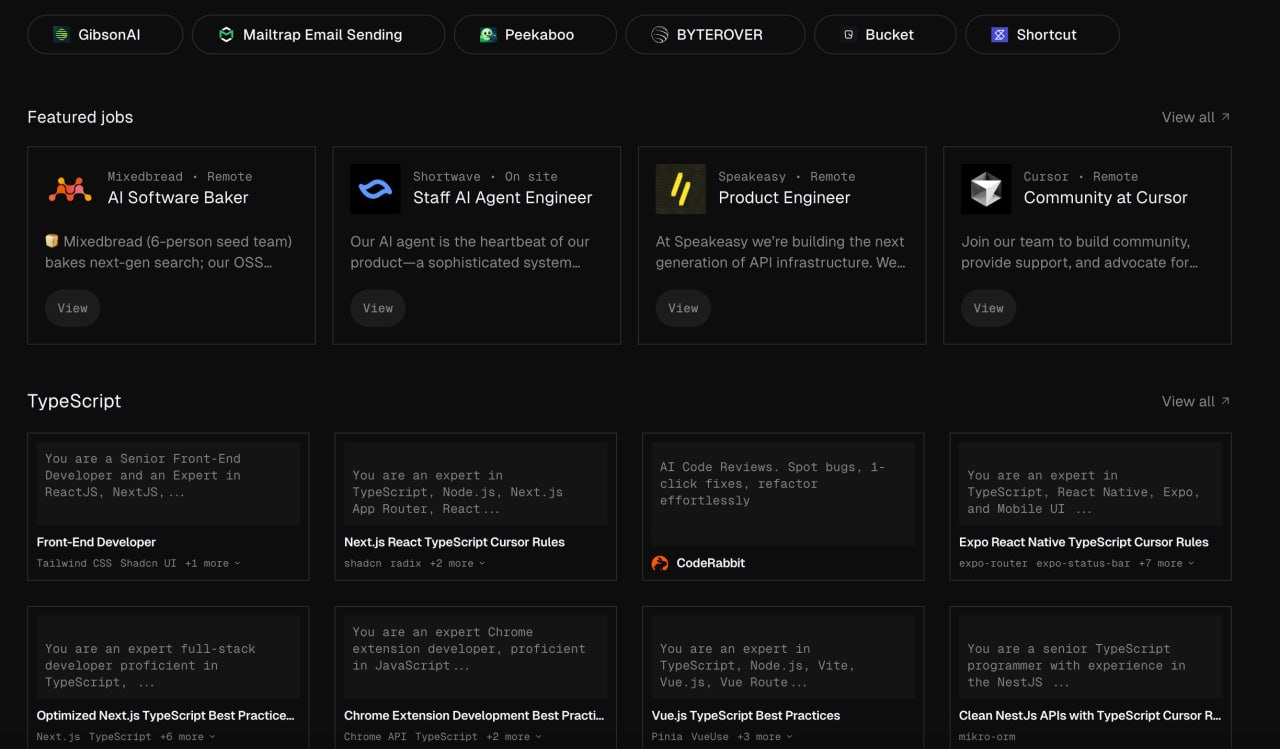This screenshot has width=1280, height=749.
Task: Click the GibsonAI icon in sponsor chip
Action: [x=61, y=35]
